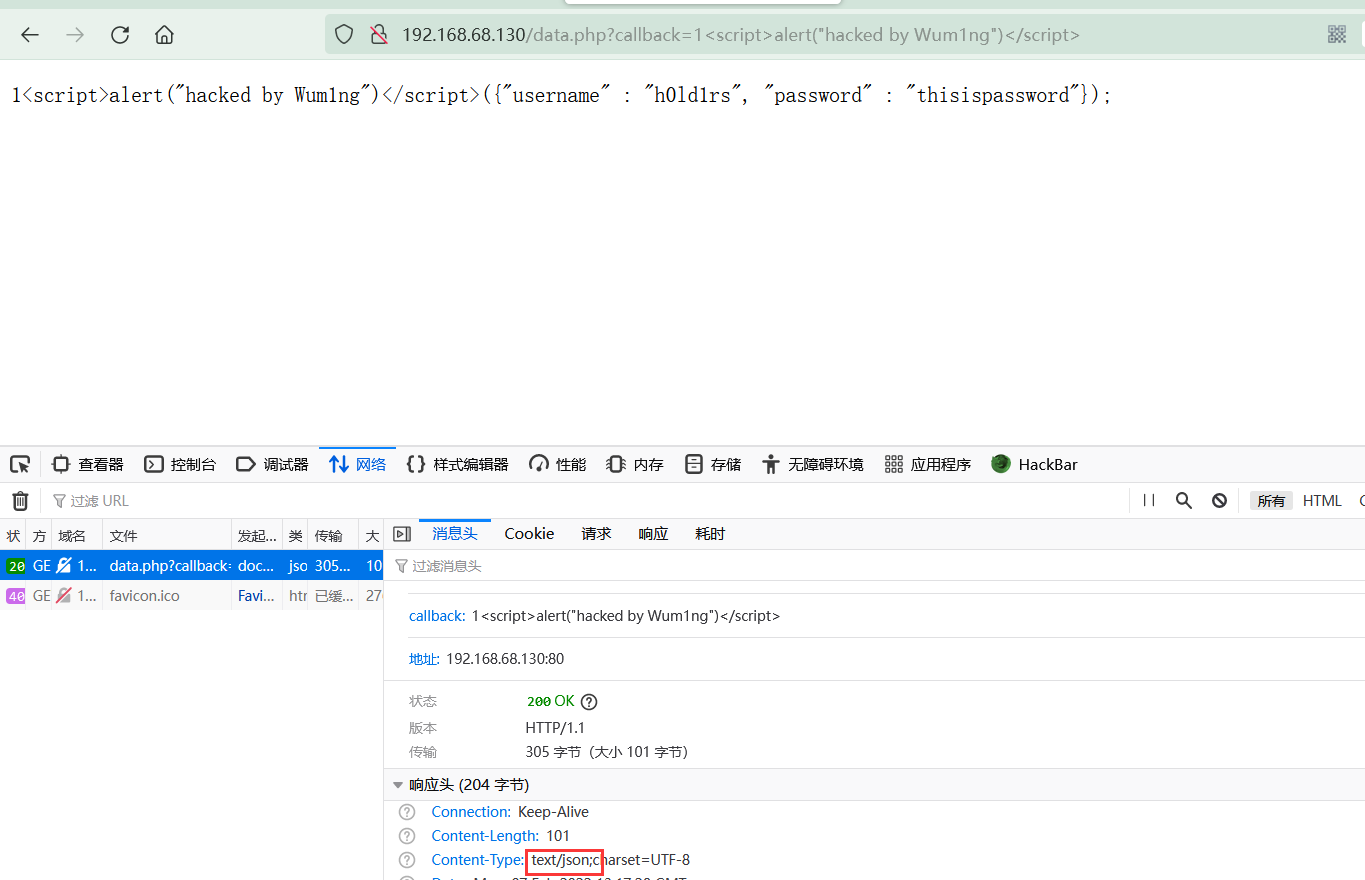Viewport: 1365px width, 880px height.
Task: Open the 查看器 inspector tab
Action: click(x=88, y=464)
